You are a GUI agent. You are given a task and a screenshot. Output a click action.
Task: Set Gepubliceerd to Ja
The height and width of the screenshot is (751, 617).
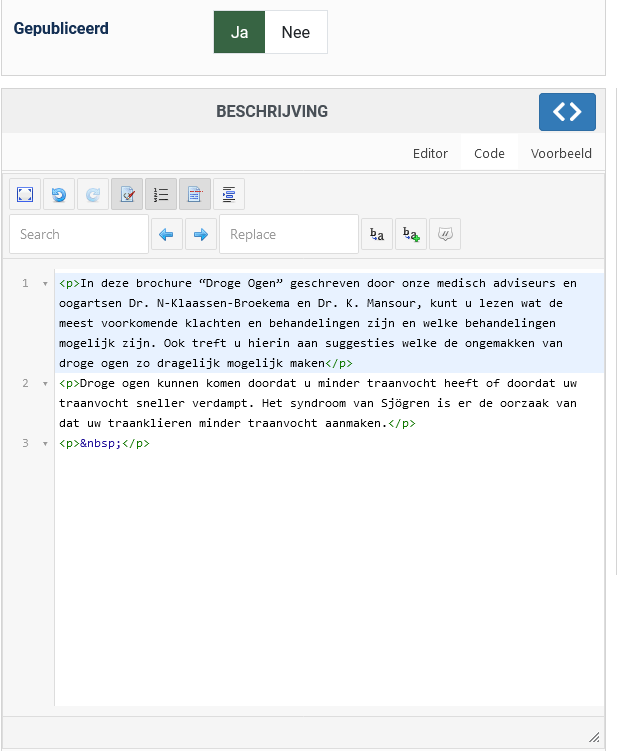239,32
